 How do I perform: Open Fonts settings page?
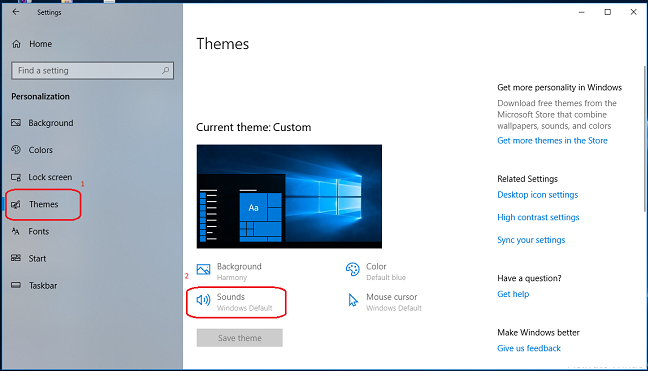point(38,231)
